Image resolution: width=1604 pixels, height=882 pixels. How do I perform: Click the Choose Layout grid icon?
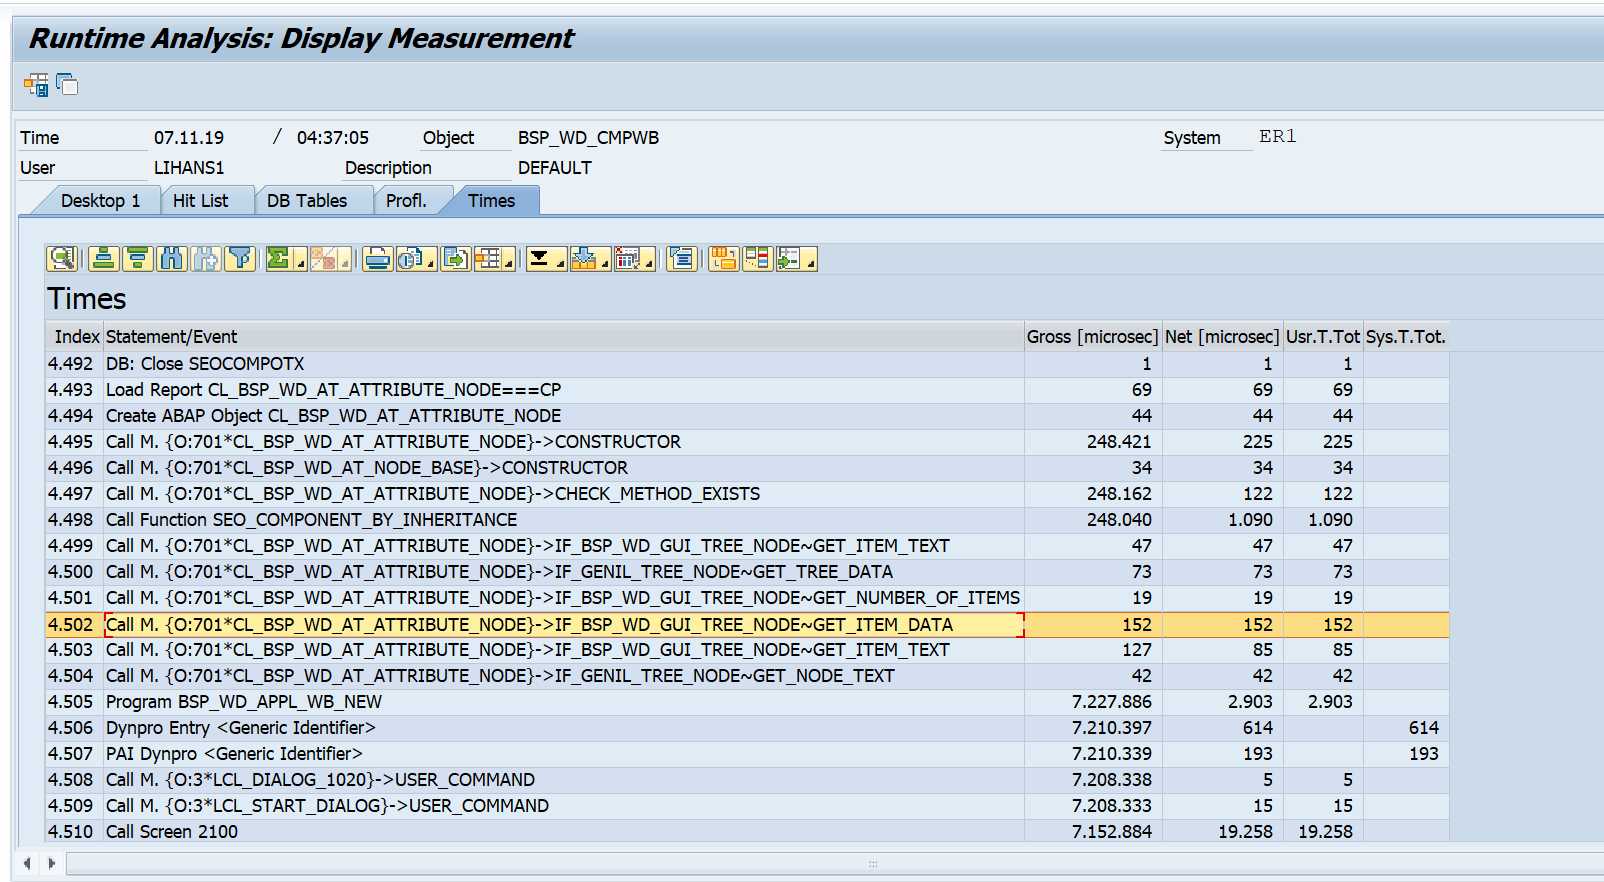488,259
